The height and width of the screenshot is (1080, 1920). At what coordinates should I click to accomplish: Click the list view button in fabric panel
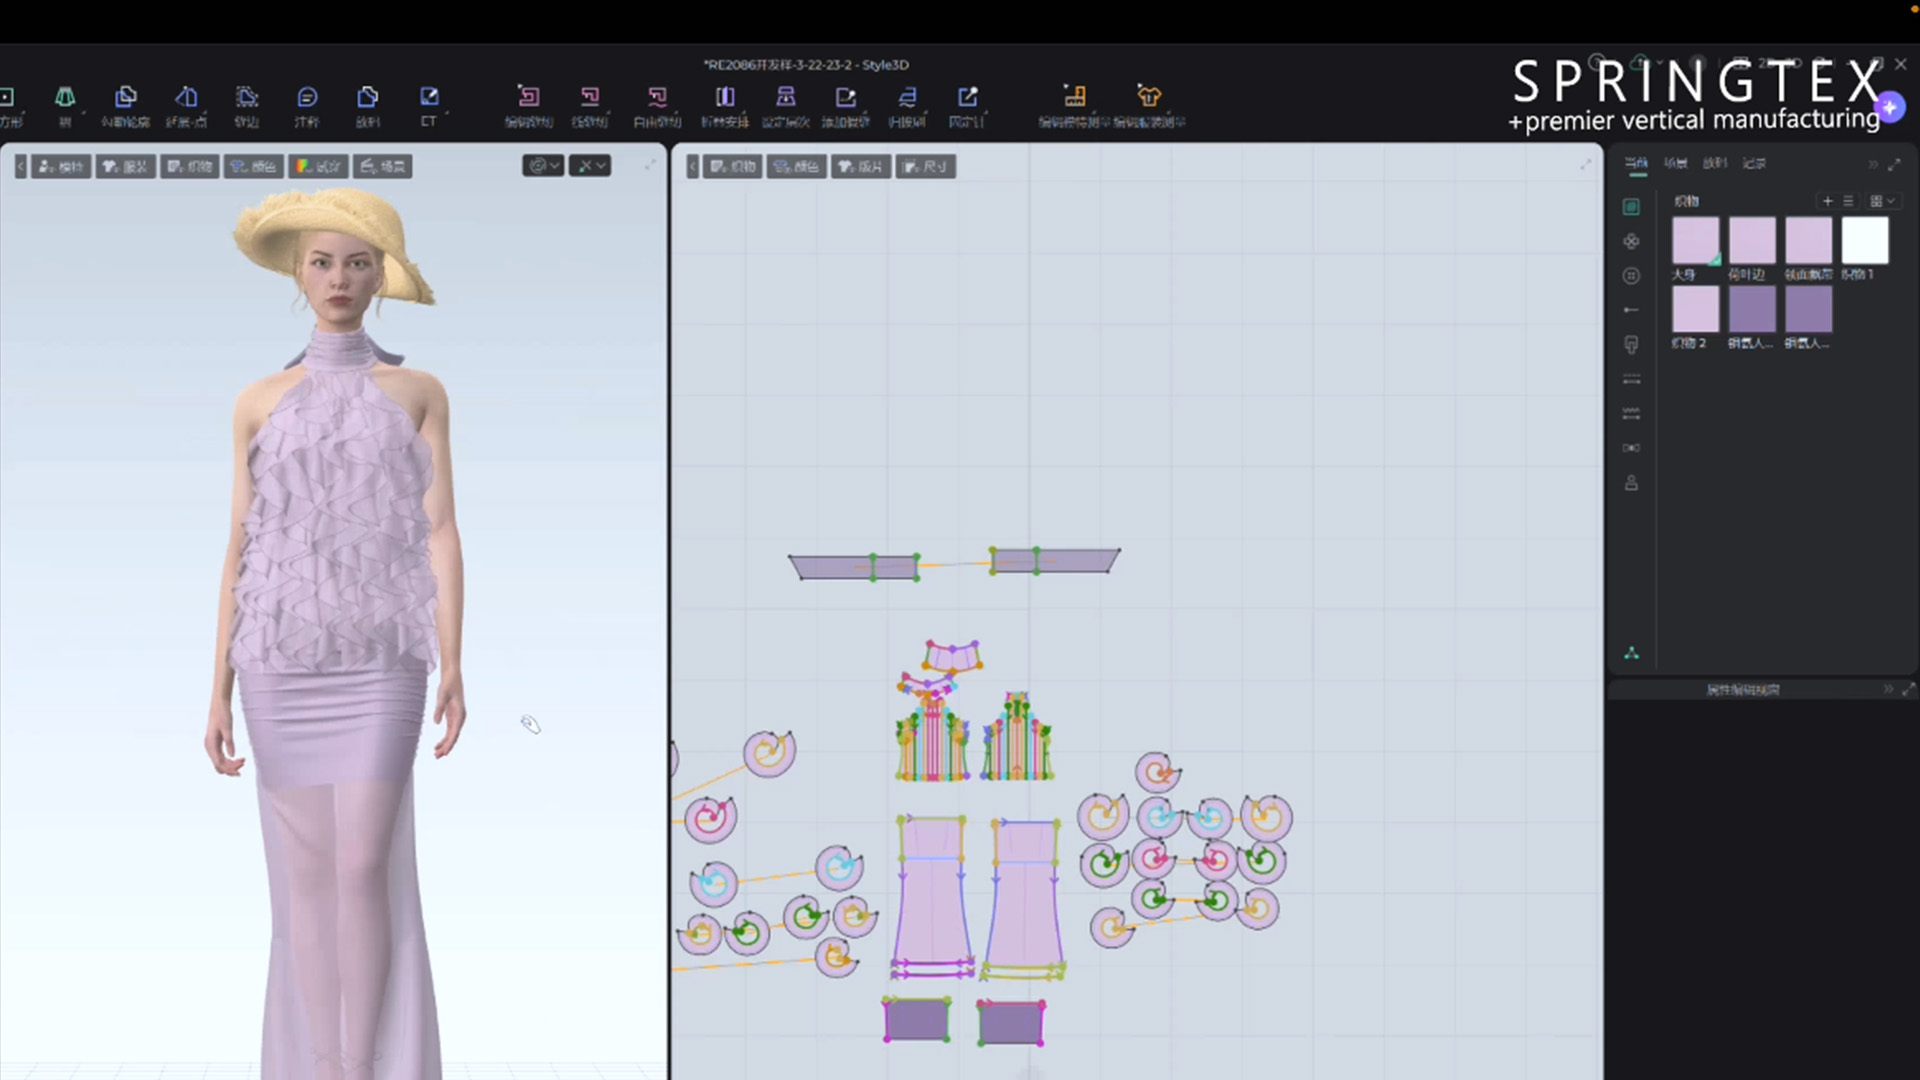pyautogui.click(x=1849, y=201)
